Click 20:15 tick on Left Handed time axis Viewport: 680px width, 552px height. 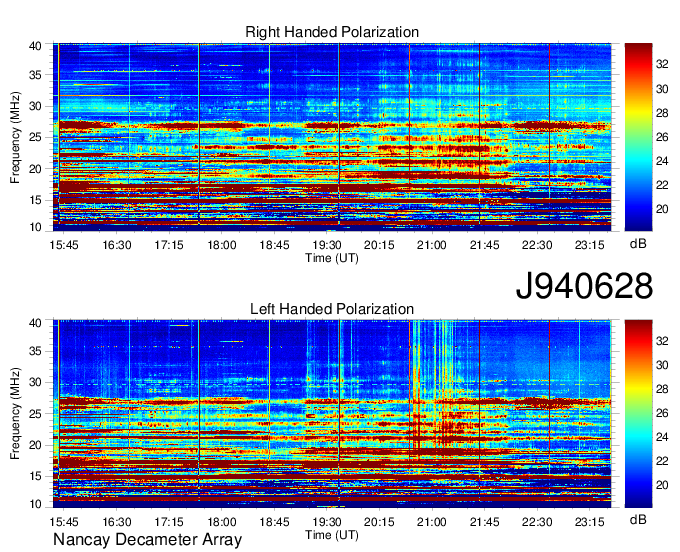(379, 522)
